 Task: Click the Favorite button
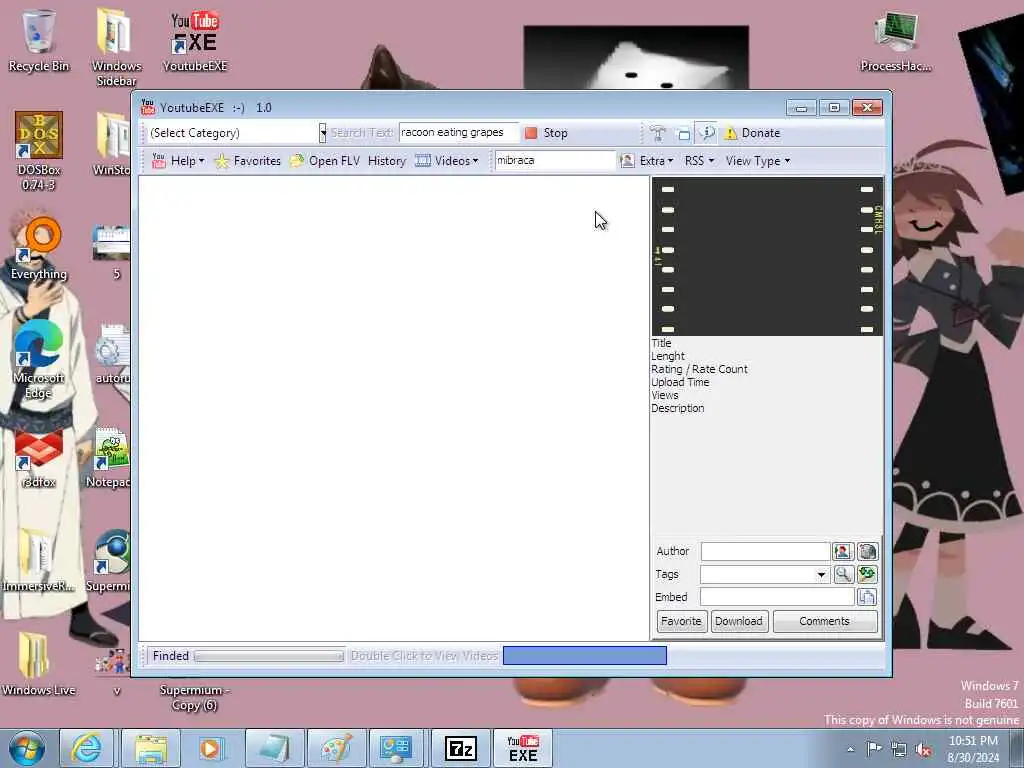point(681,621)
